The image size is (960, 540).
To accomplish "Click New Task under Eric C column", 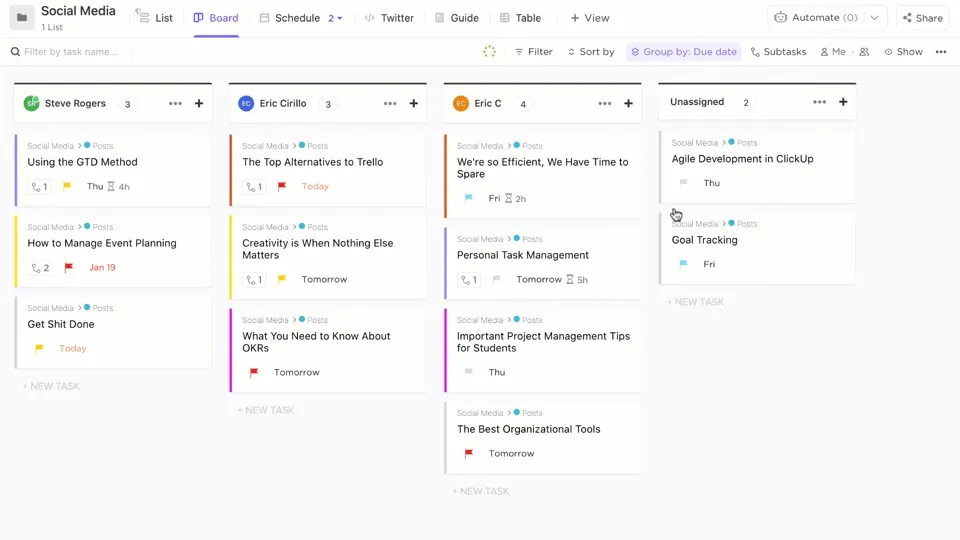I will pyautogui.click(x=481, y=491).
